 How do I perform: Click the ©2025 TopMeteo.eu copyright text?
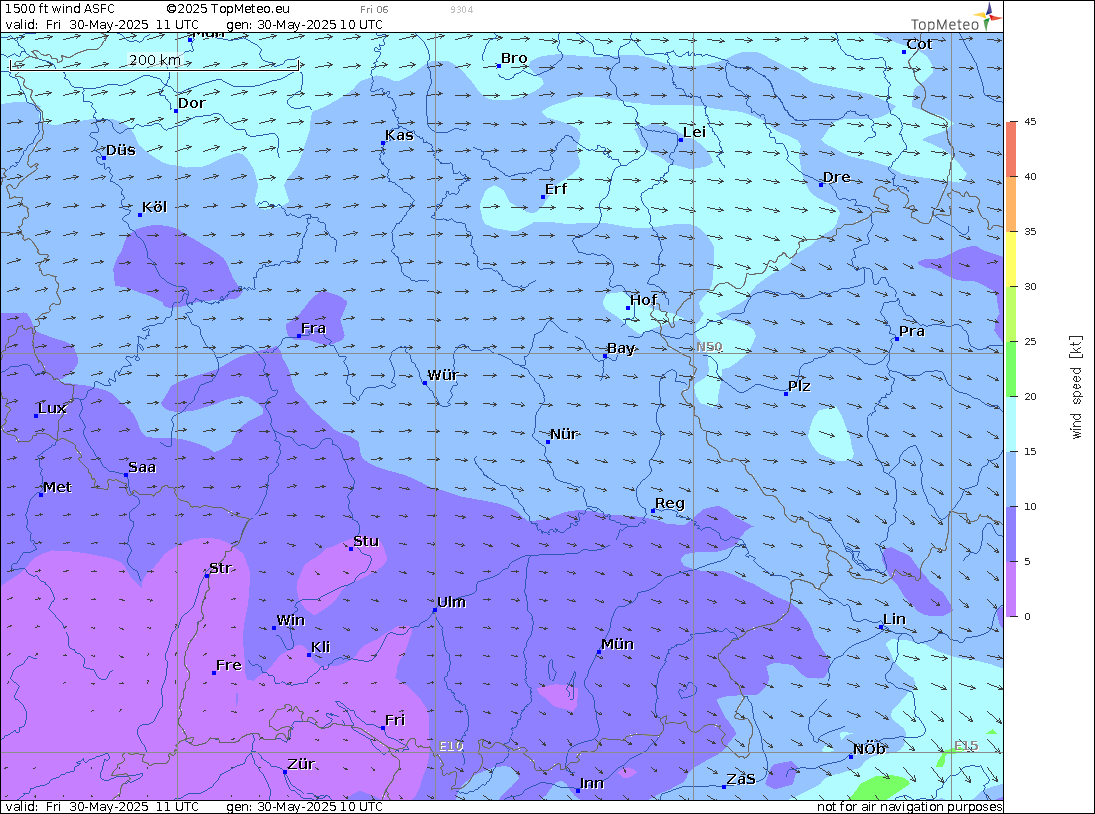pyautogui.click(x=228, y=9)
